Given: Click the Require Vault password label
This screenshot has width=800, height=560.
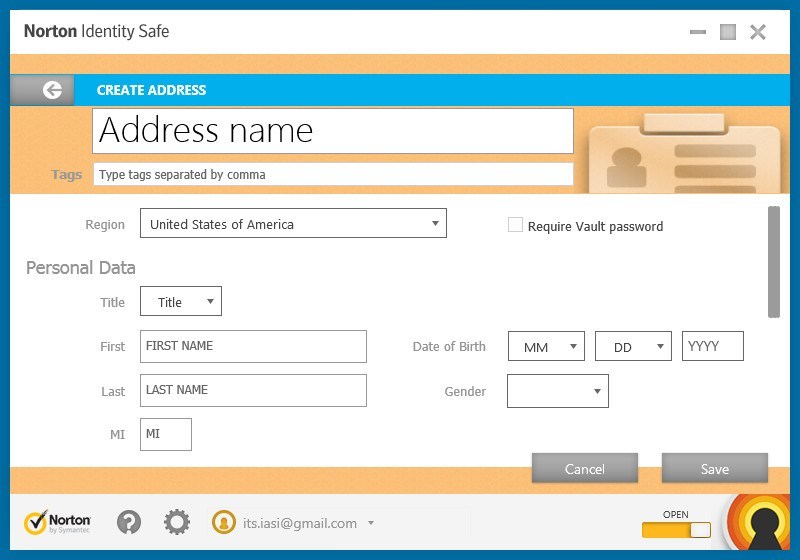Looking at the screenshot, I should (x=595, y=226).
